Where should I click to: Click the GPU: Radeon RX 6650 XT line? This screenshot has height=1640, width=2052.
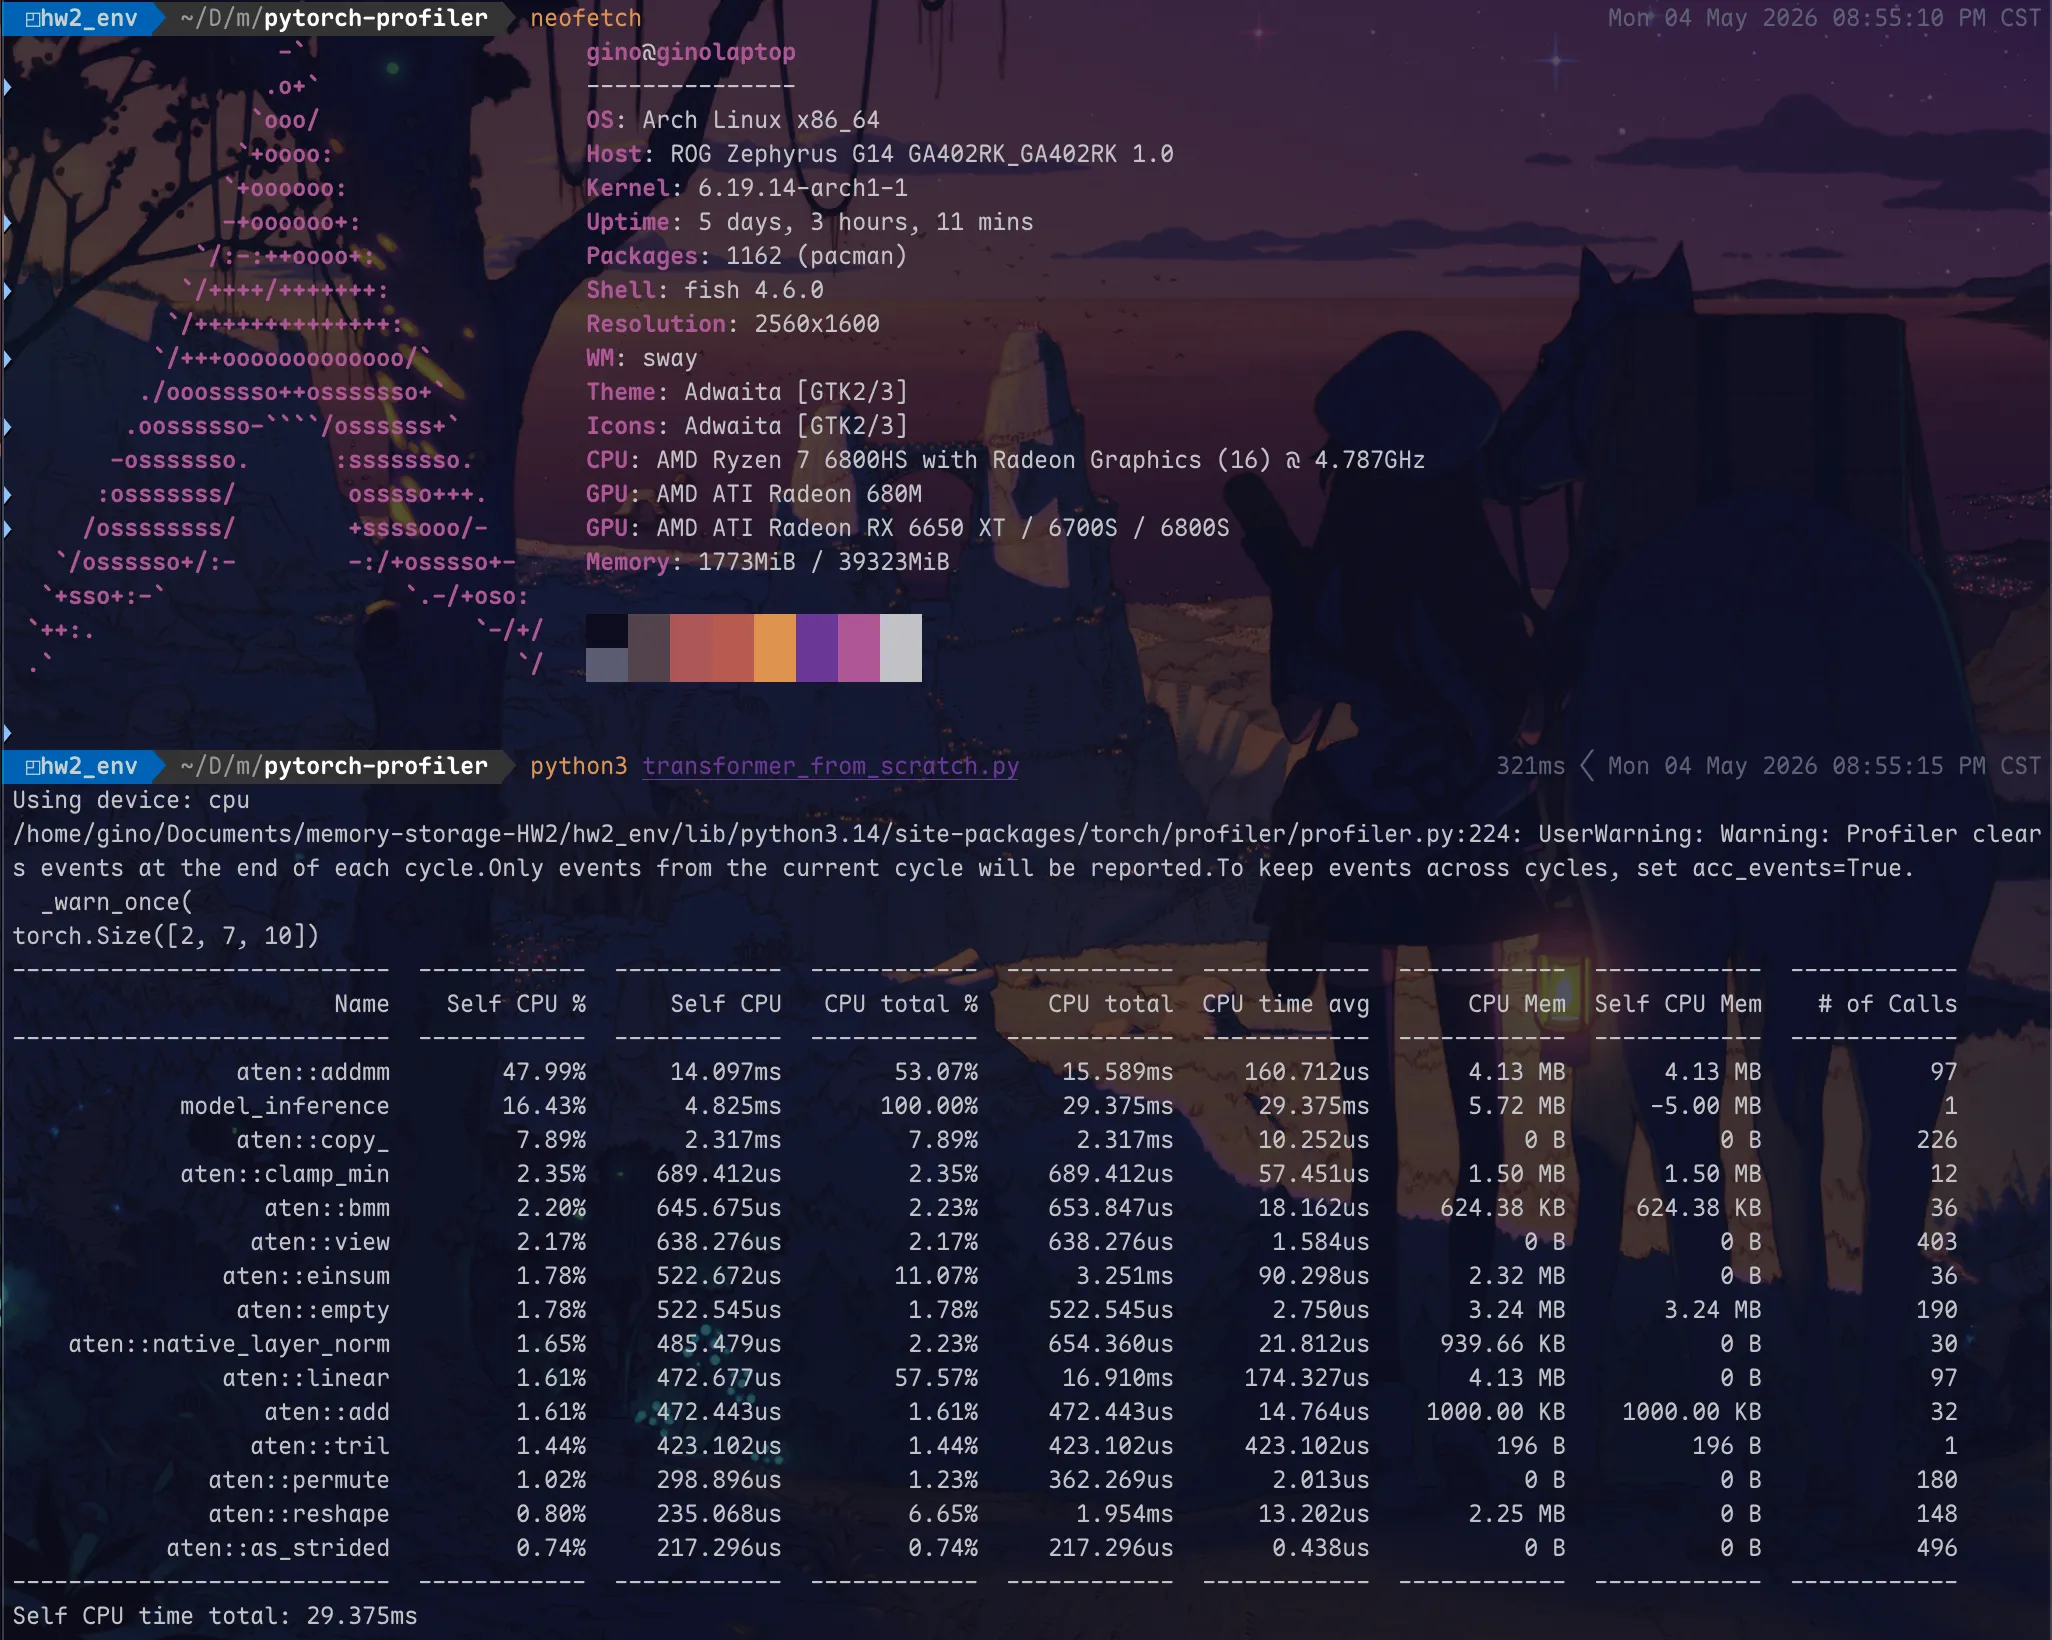click(908, 528)
